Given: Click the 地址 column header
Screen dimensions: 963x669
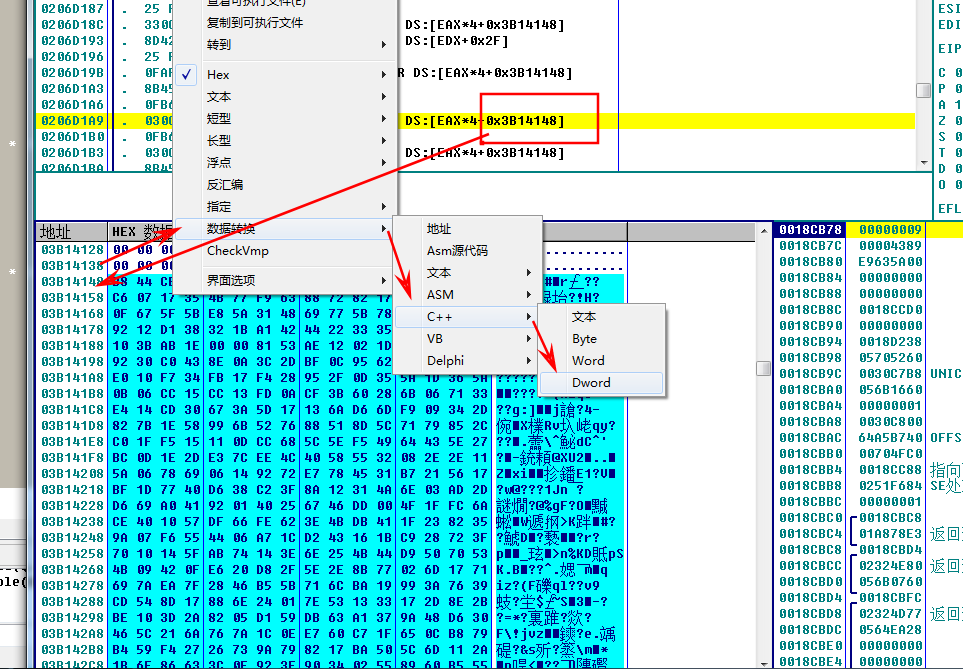Looking at the screenshot, I should click(71, 232).
